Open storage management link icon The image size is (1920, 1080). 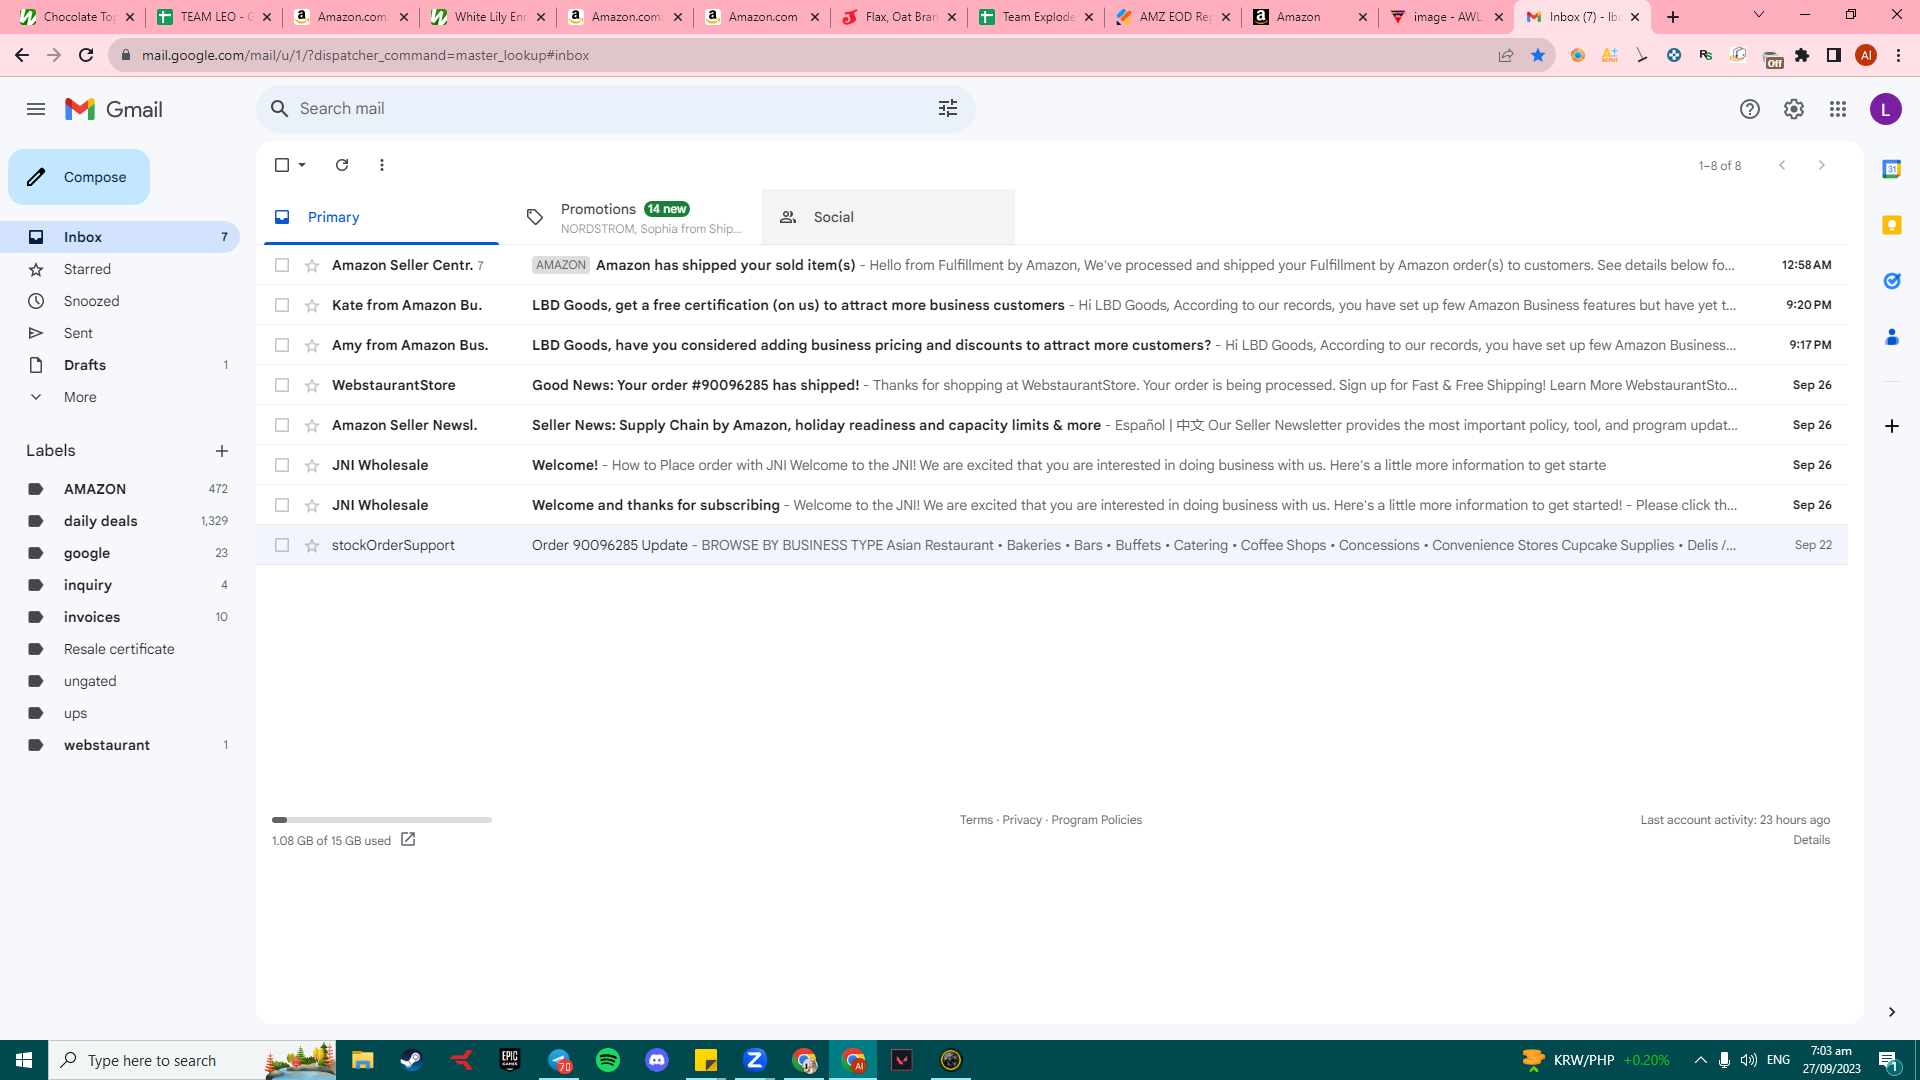[408, 840]
